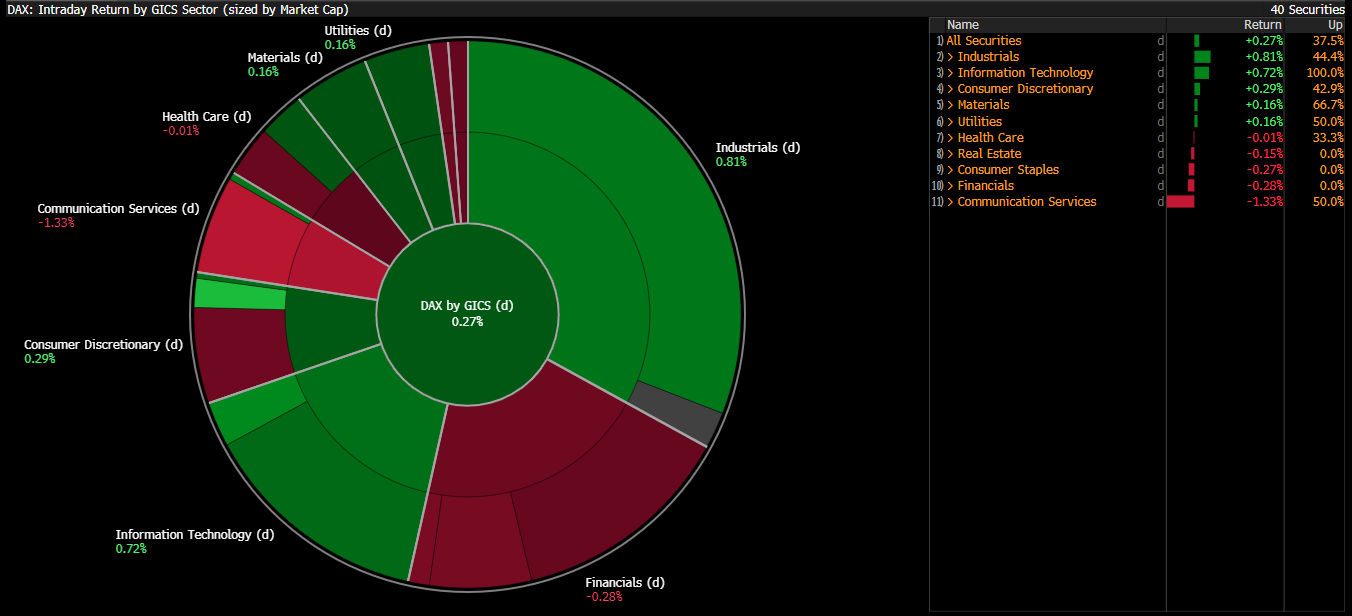Image resolution: width=1352 pixels, height=616 pixels.
Task: Sort by the Name column header
Action: point(963,25)
